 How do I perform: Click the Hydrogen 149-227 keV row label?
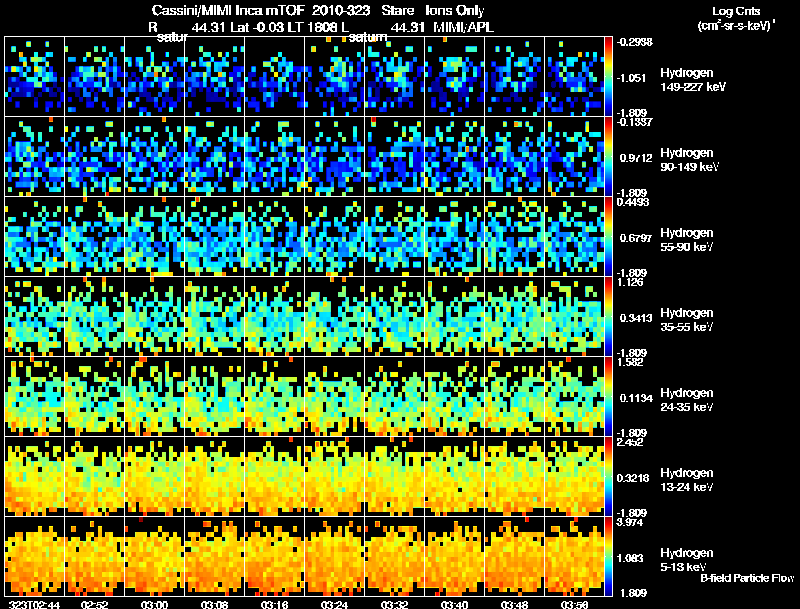click(x=692, y=80)
